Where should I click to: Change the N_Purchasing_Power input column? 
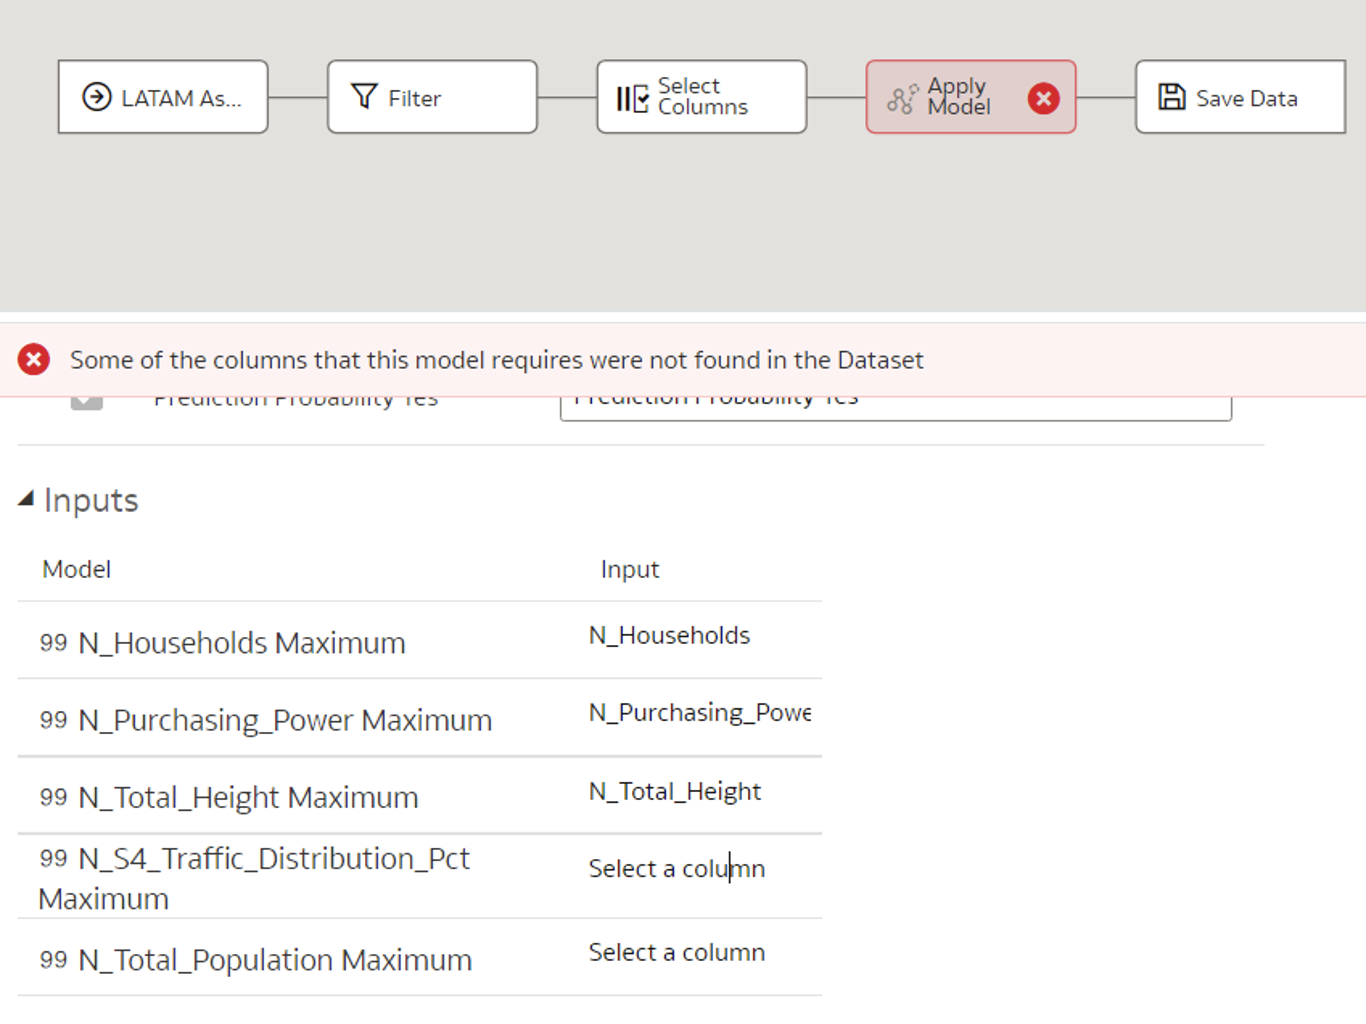[x=699, y=712]
